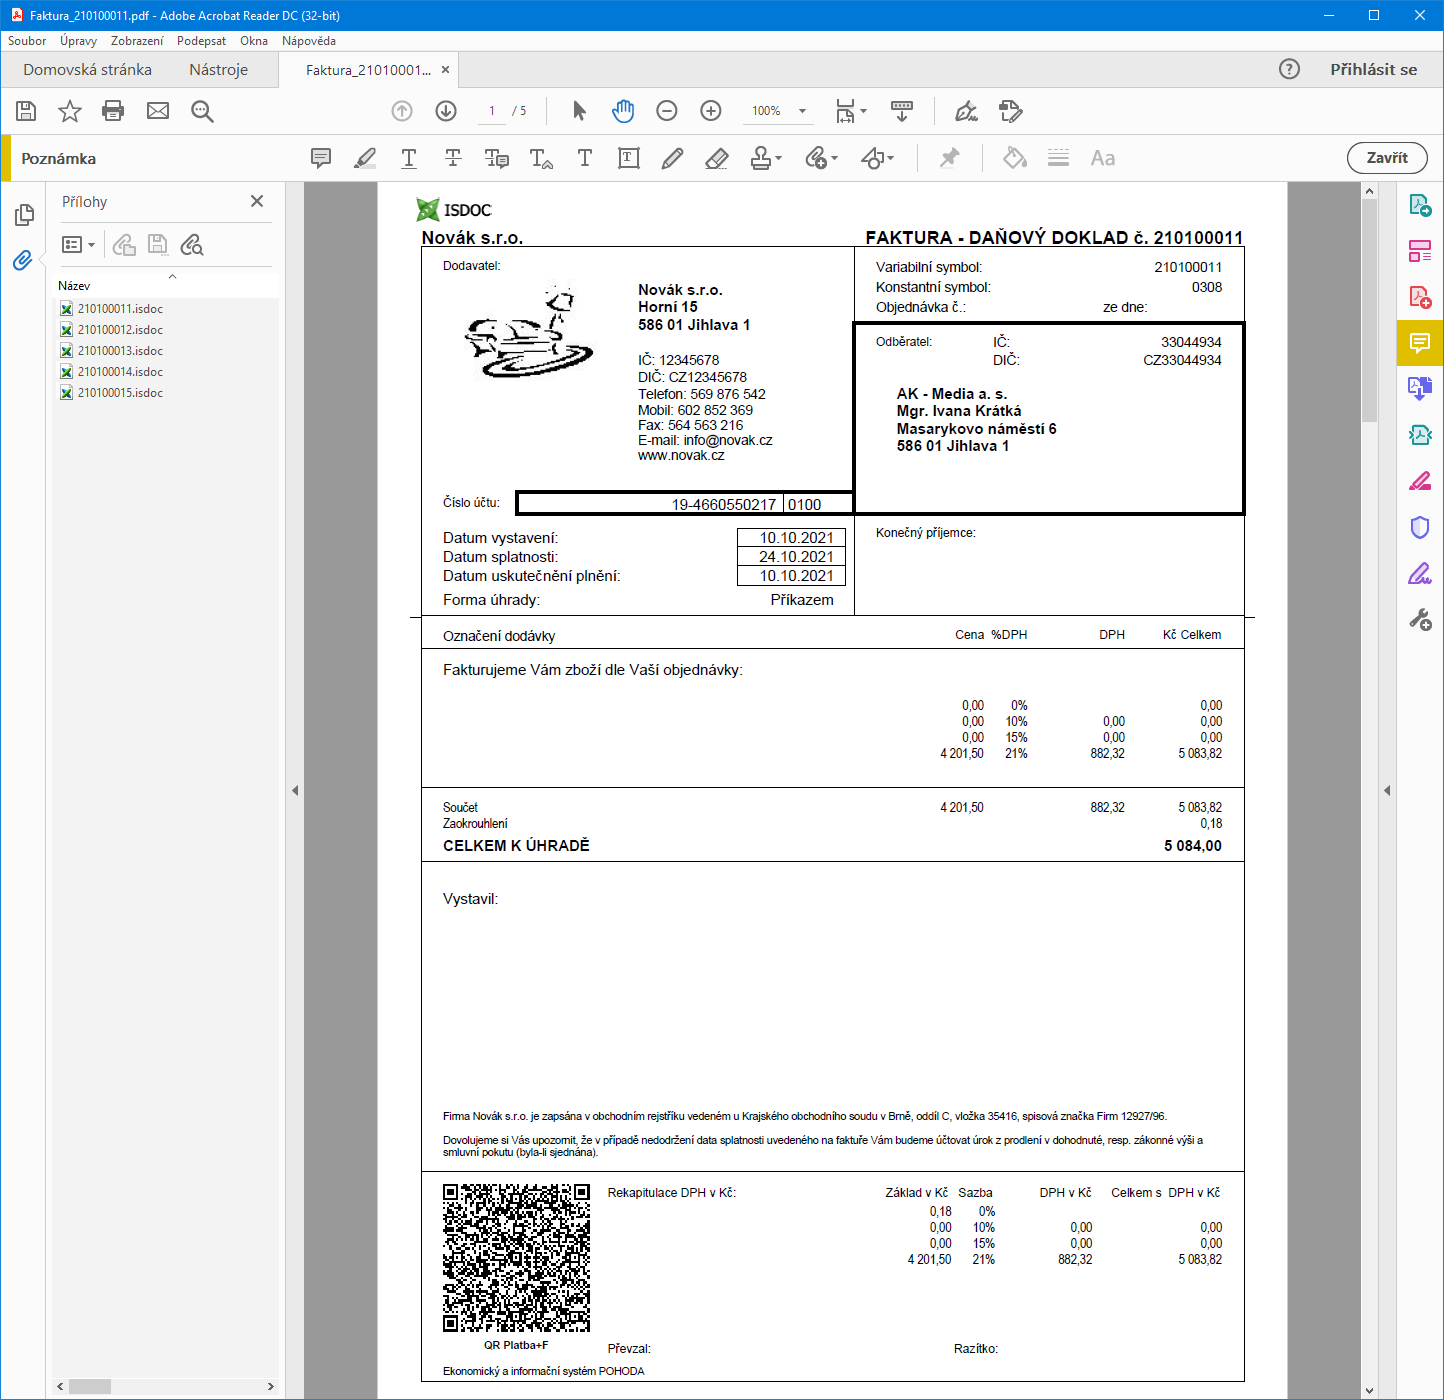Add a sticky note comment
Image resolution: width=1444 pixels, height=1400 pixels.
[321, 158]
